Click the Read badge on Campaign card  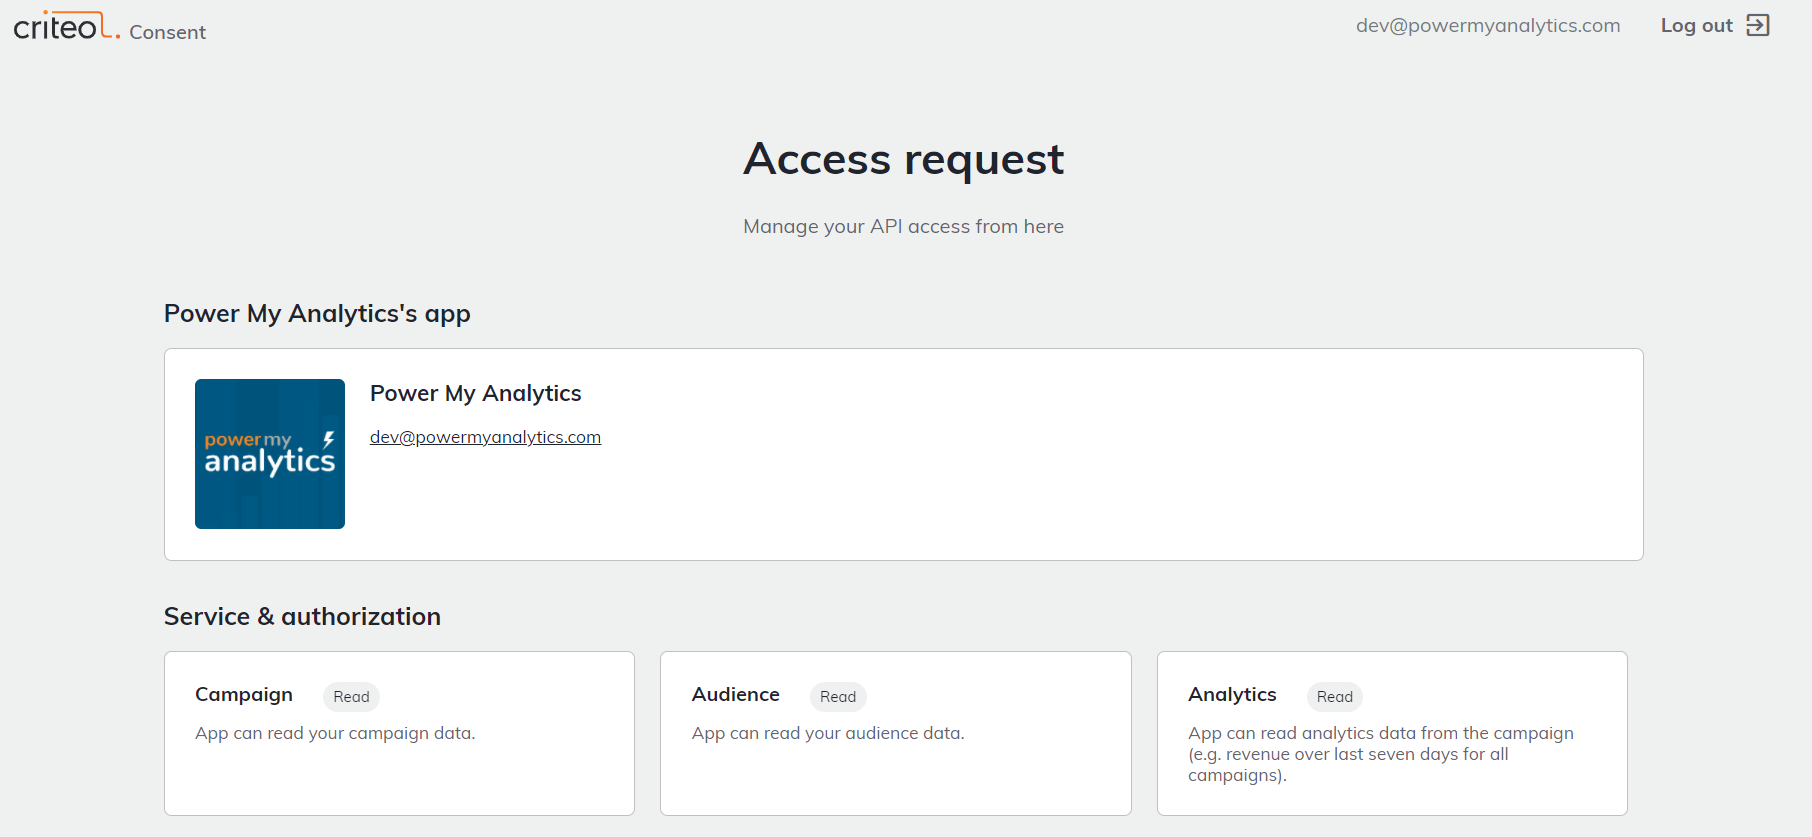tap(351, 697)
